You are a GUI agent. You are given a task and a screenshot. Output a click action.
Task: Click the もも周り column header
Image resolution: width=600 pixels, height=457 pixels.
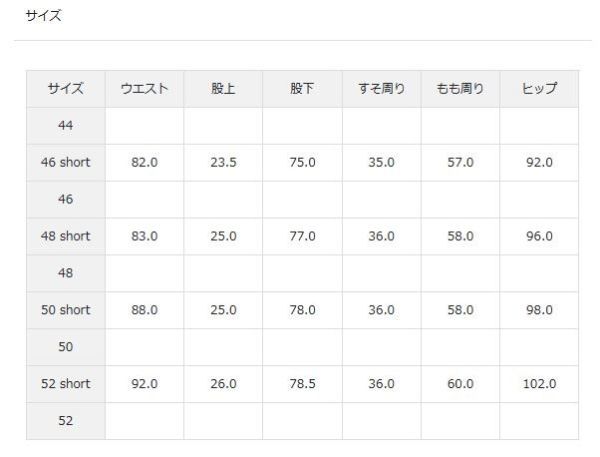point(460,89)
